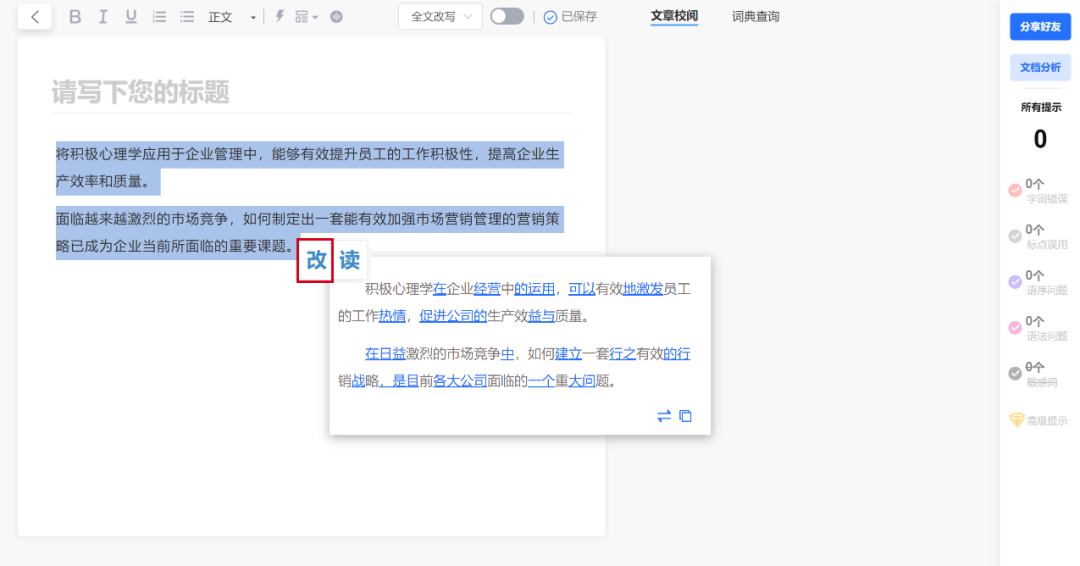
Task: Click the back arrow button
Action: pos(35,17)
